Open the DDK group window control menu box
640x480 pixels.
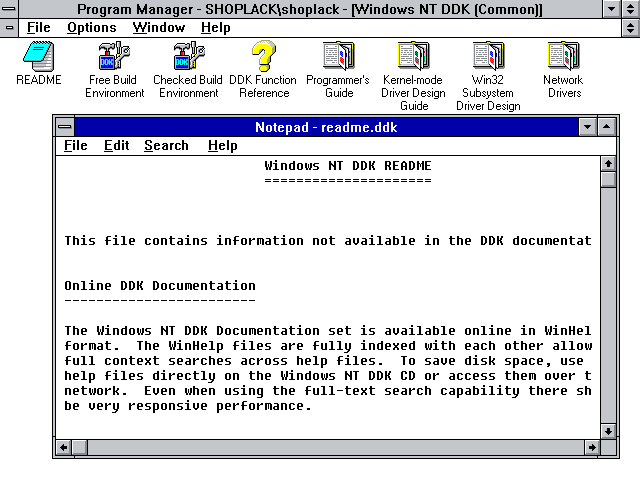coord(9,28)
